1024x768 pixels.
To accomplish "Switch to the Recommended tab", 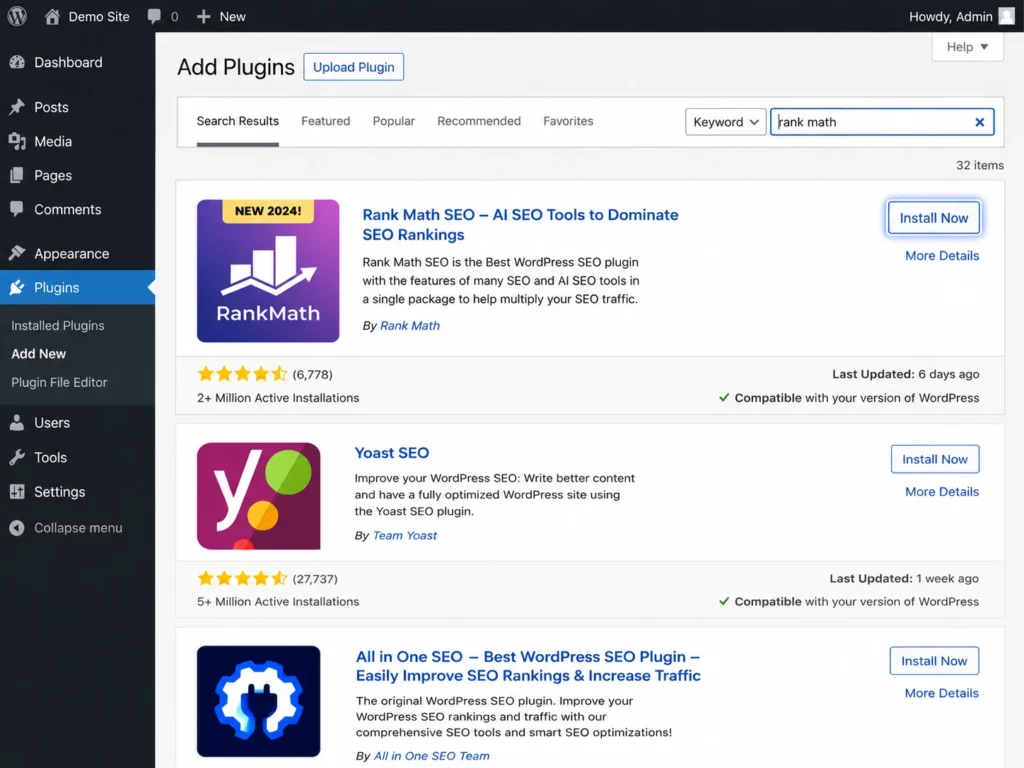I will pyautogui.click(x=479, y=121).
